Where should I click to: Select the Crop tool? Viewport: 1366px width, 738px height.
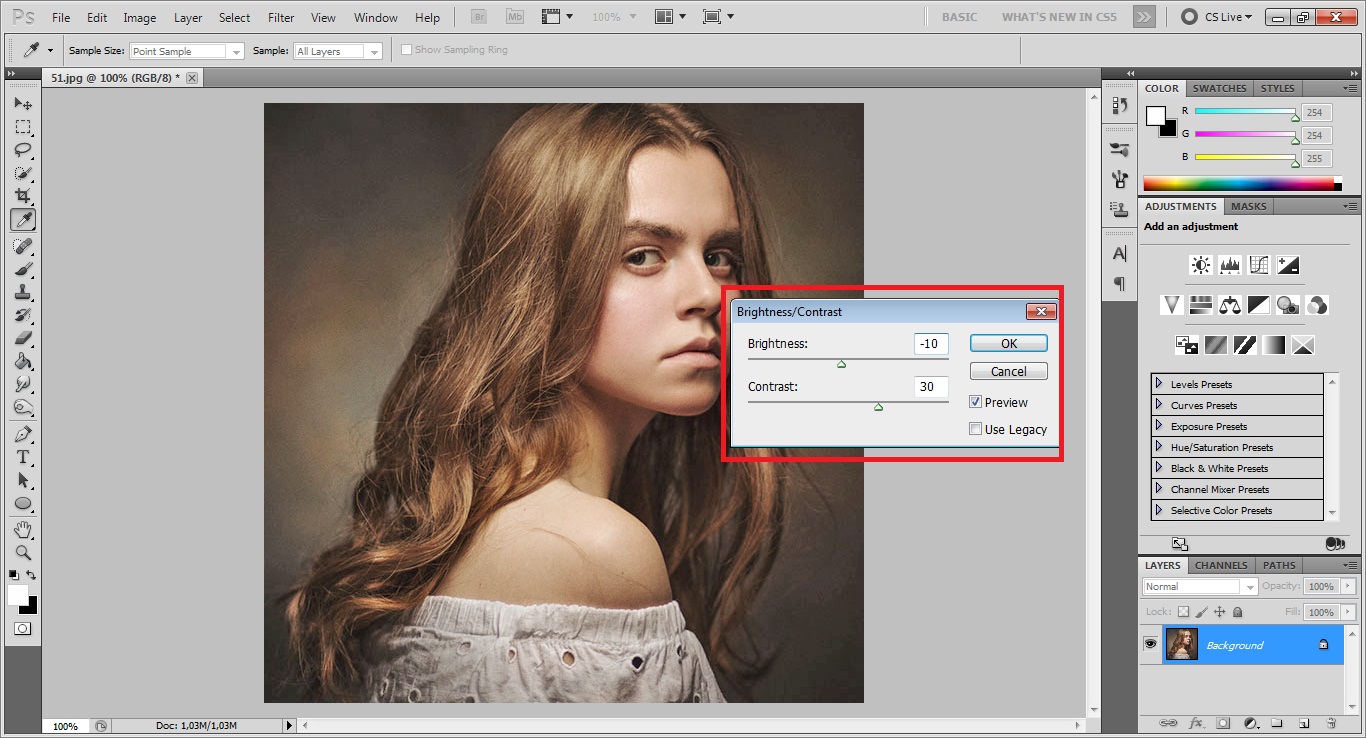pos(22,196)
